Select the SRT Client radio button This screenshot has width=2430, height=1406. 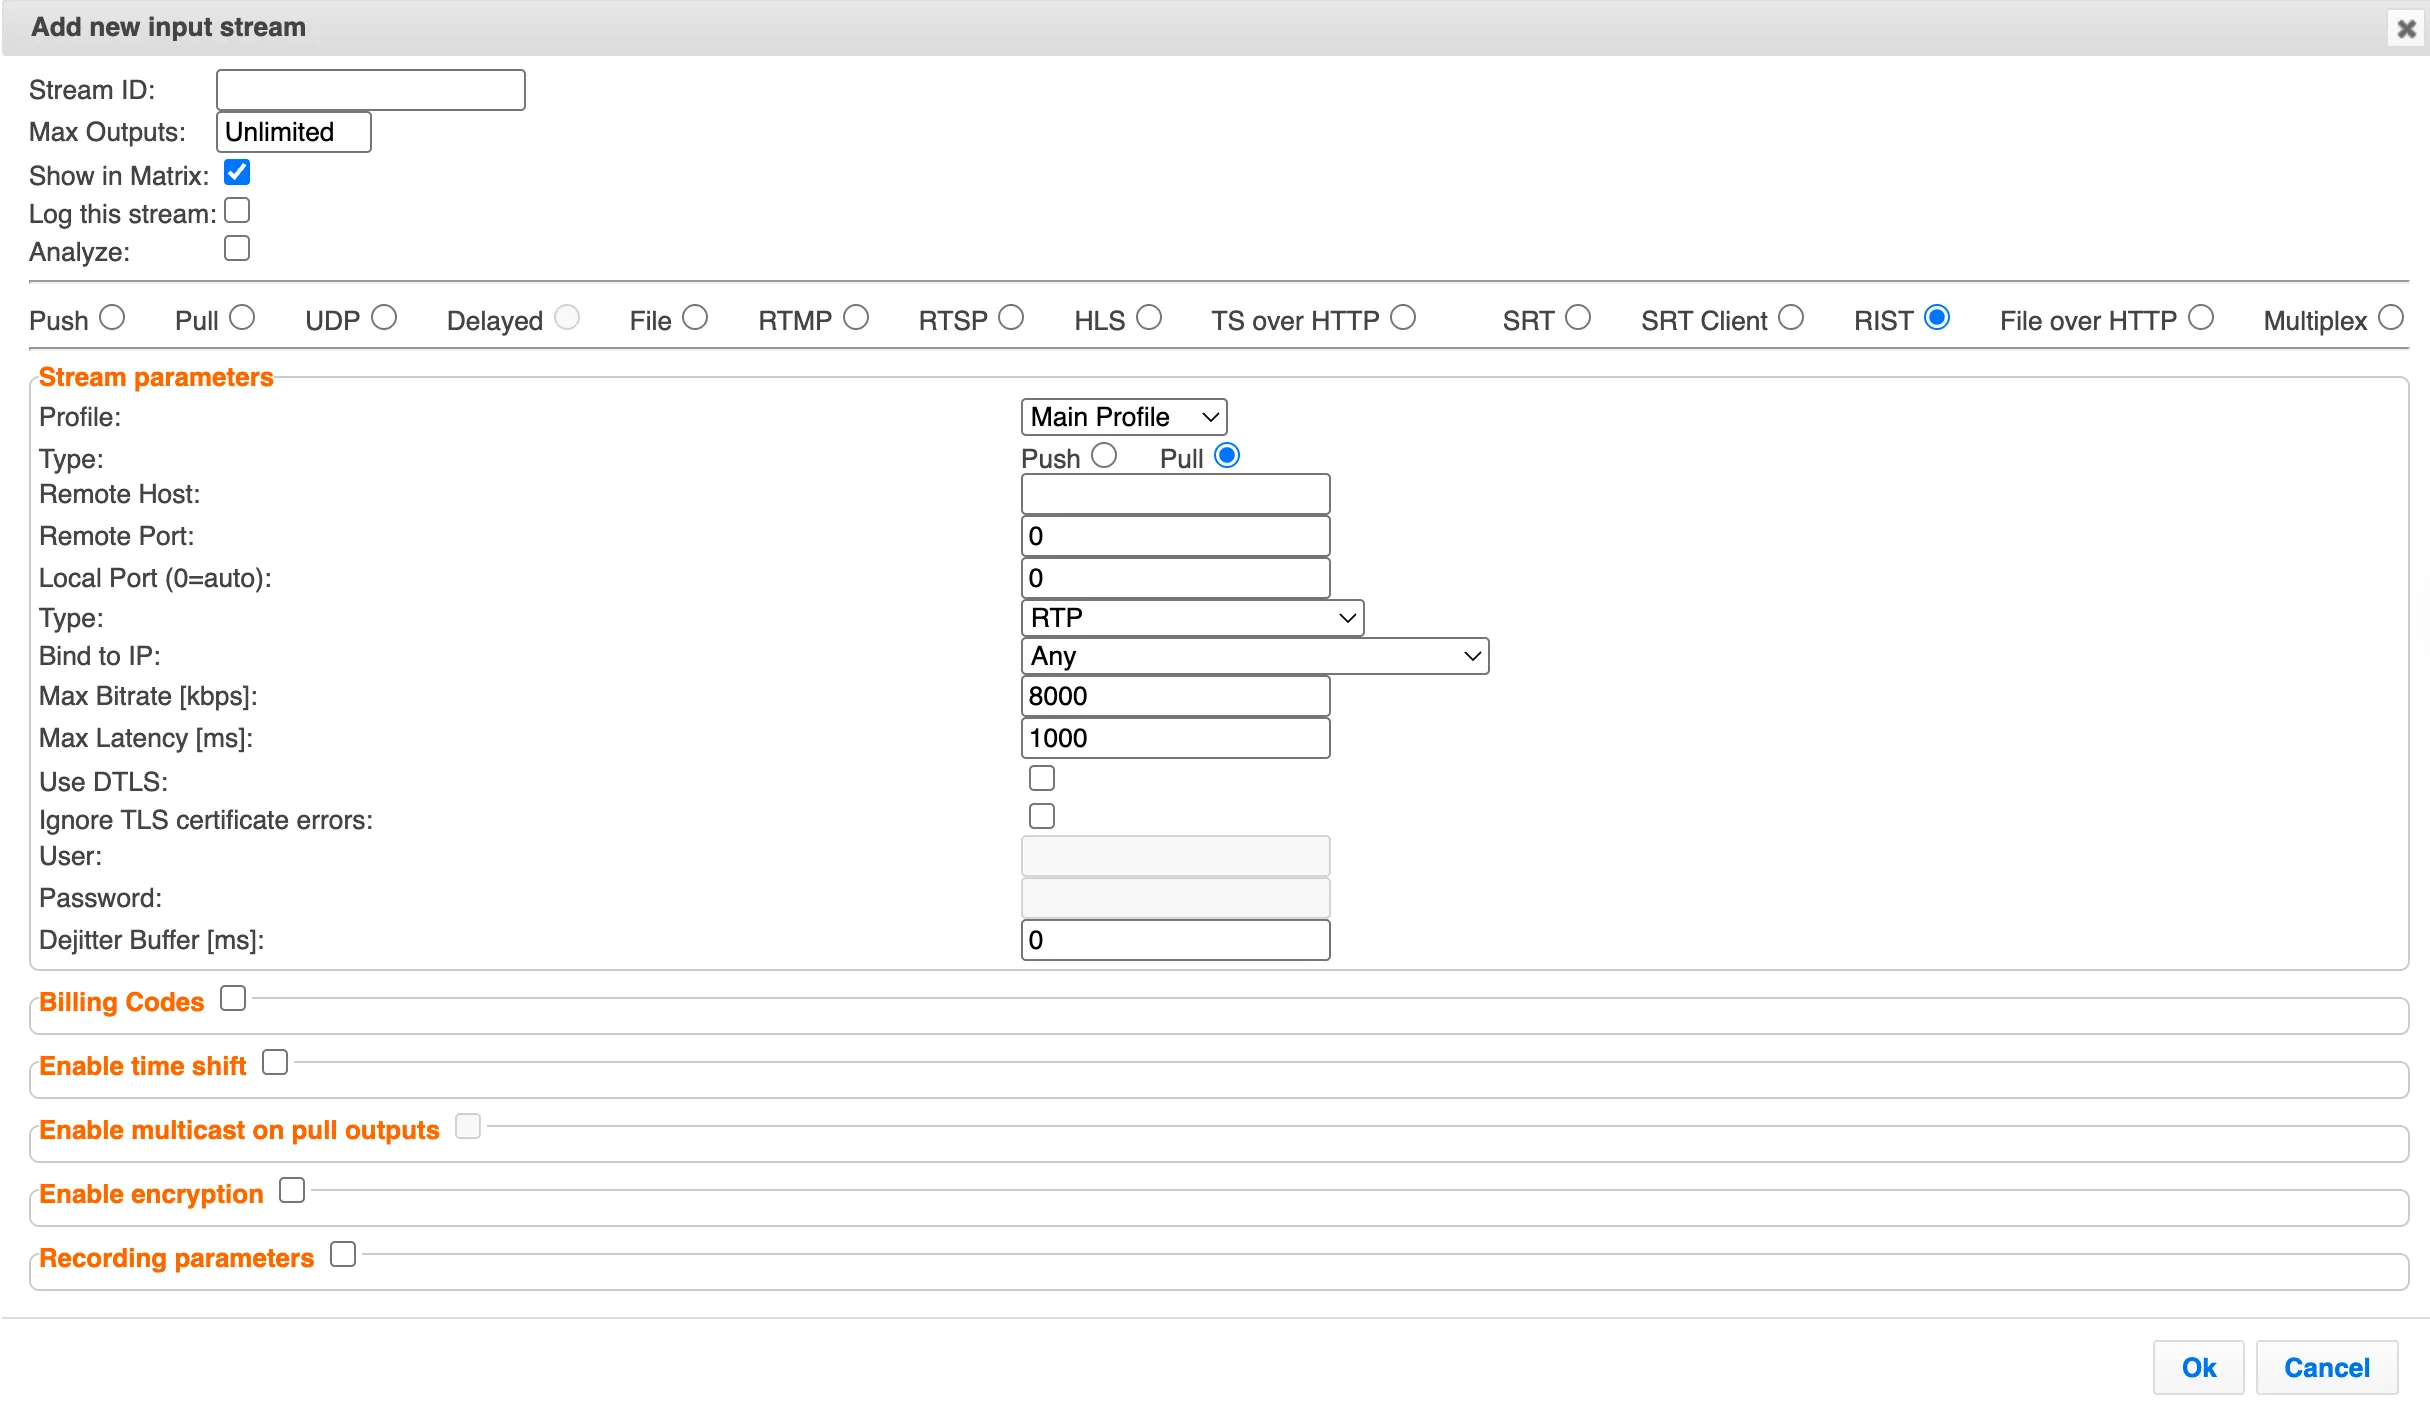[x=1791, y=318]
